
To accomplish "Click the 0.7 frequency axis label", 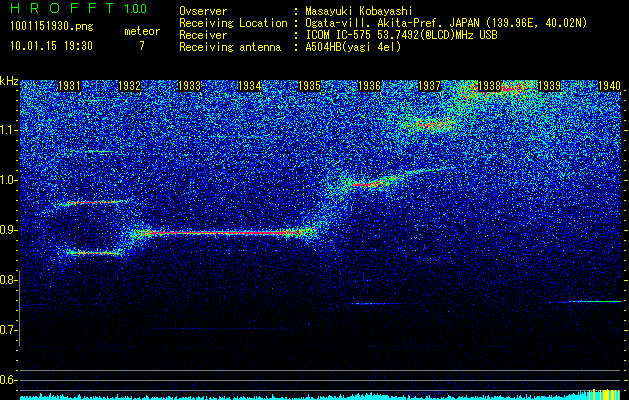I will point(8,330).
